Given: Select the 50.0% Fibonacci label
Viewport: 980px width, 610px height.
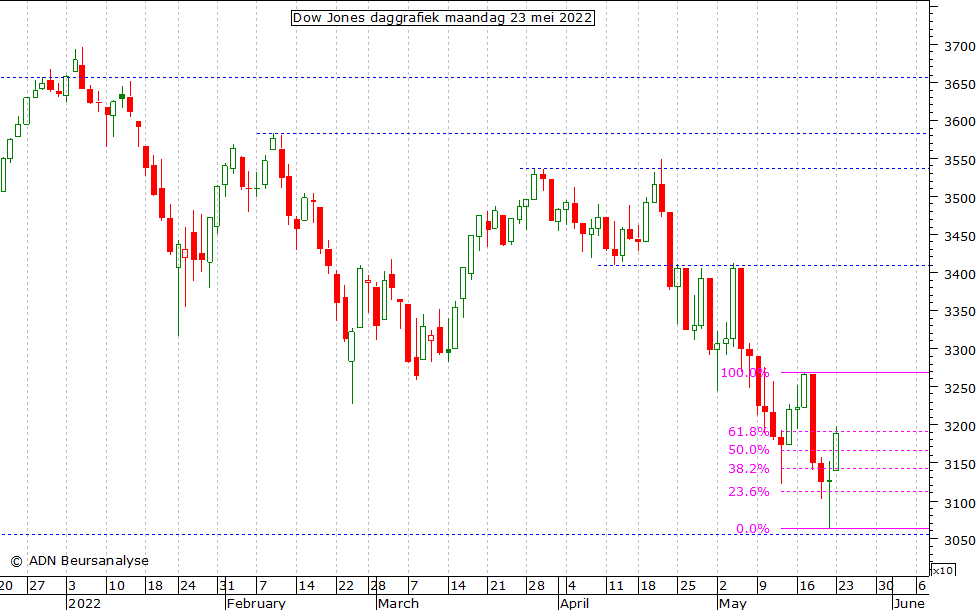Looking at the screenshot, I should (748, 450).
